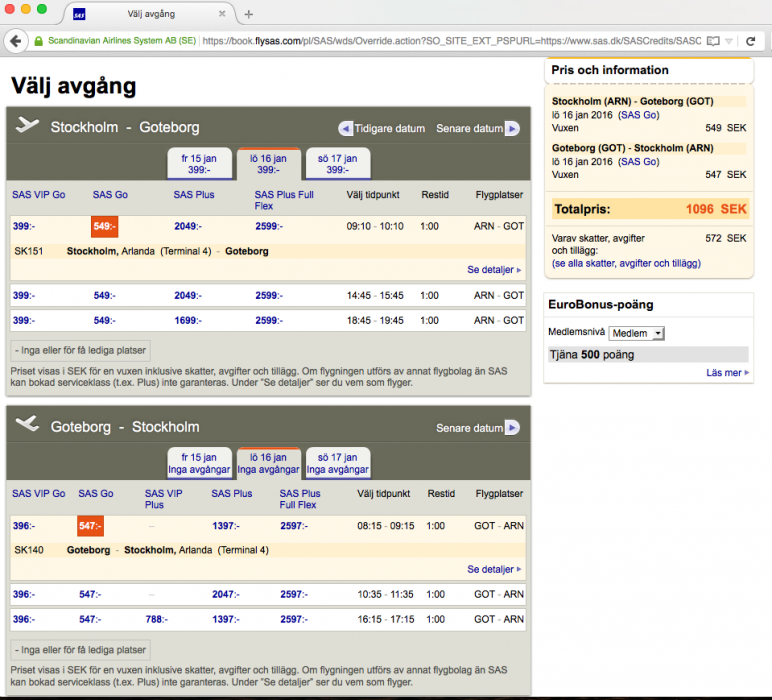
Task: Click Senare datum arrow for Stockholm - Goteborg
Action: [x=512, y=128]
